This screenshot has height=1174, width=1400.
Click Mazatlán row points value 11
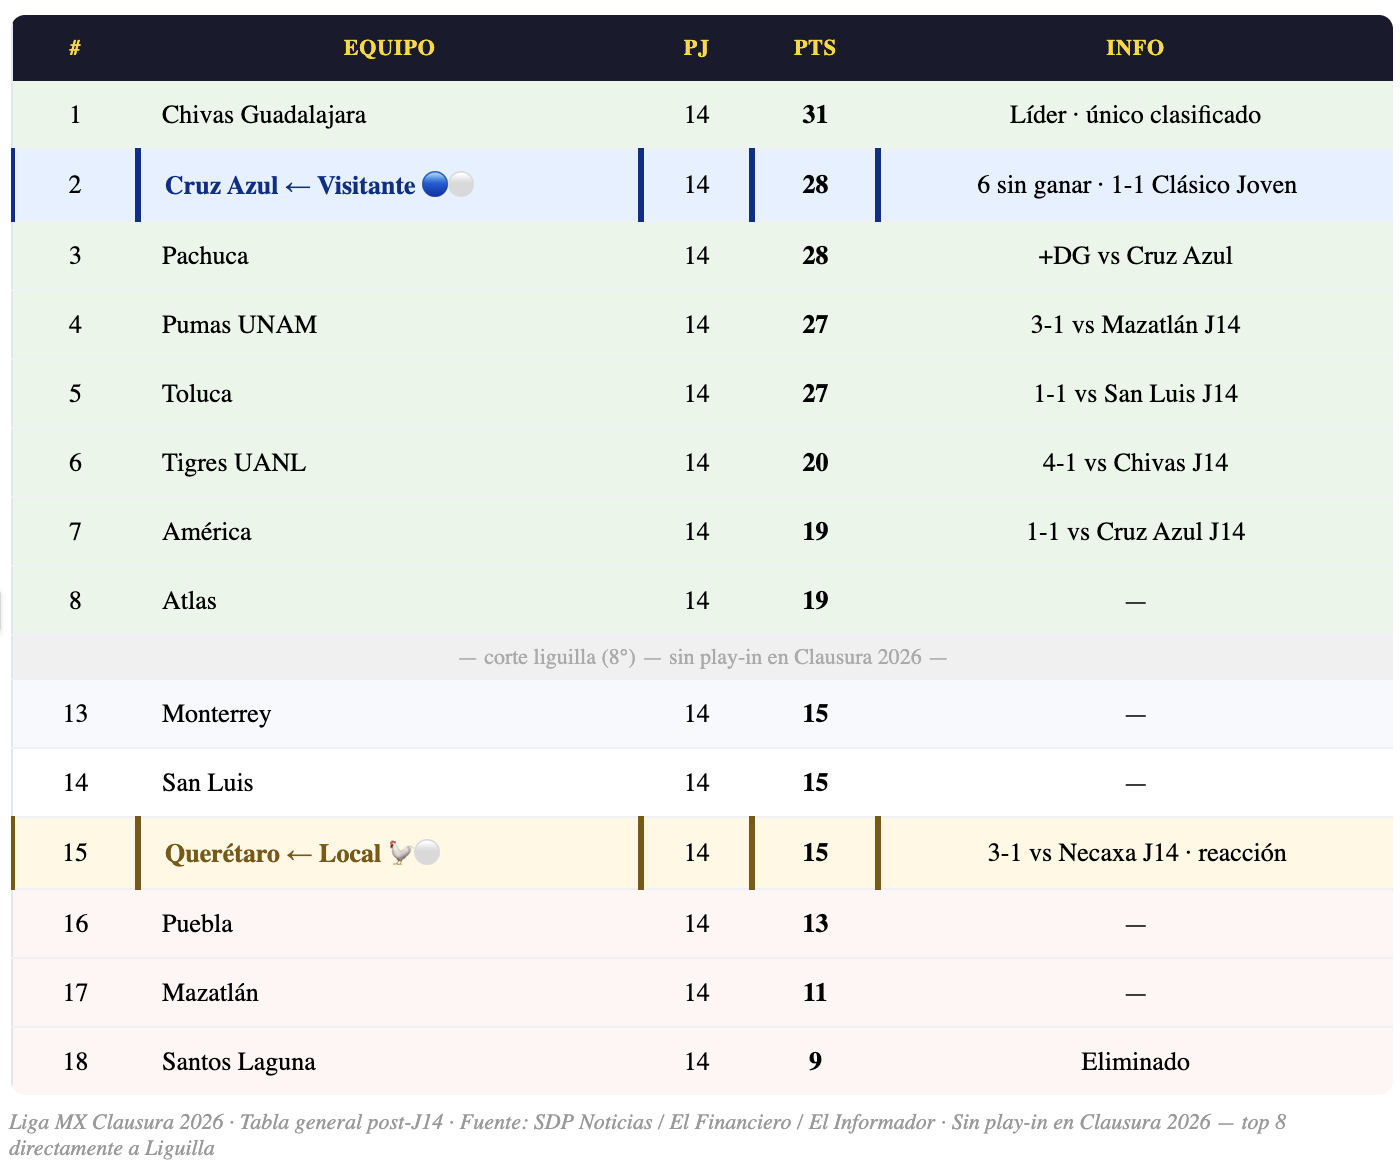click(815, 993)
